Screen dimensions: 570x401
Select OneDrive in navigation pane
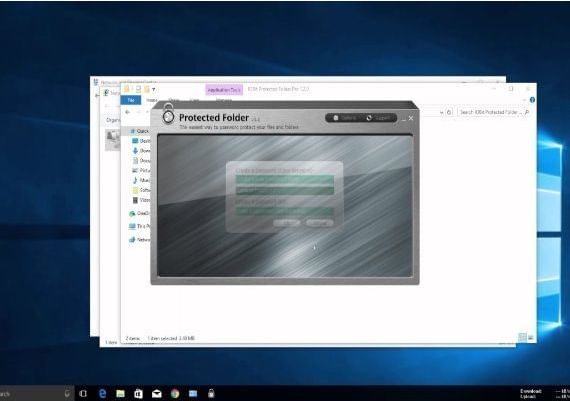140,213
